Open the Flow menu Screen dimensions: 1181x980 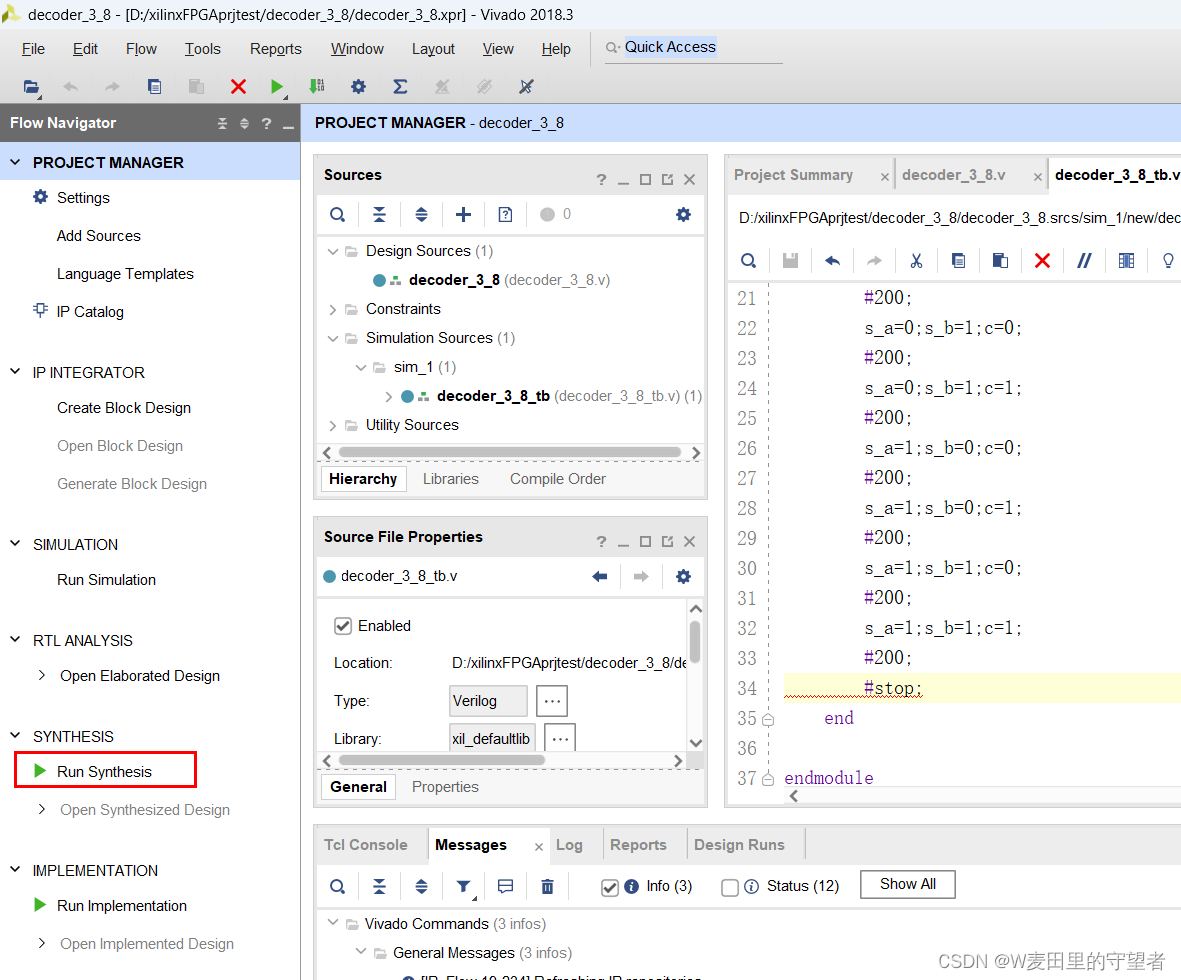142,49
